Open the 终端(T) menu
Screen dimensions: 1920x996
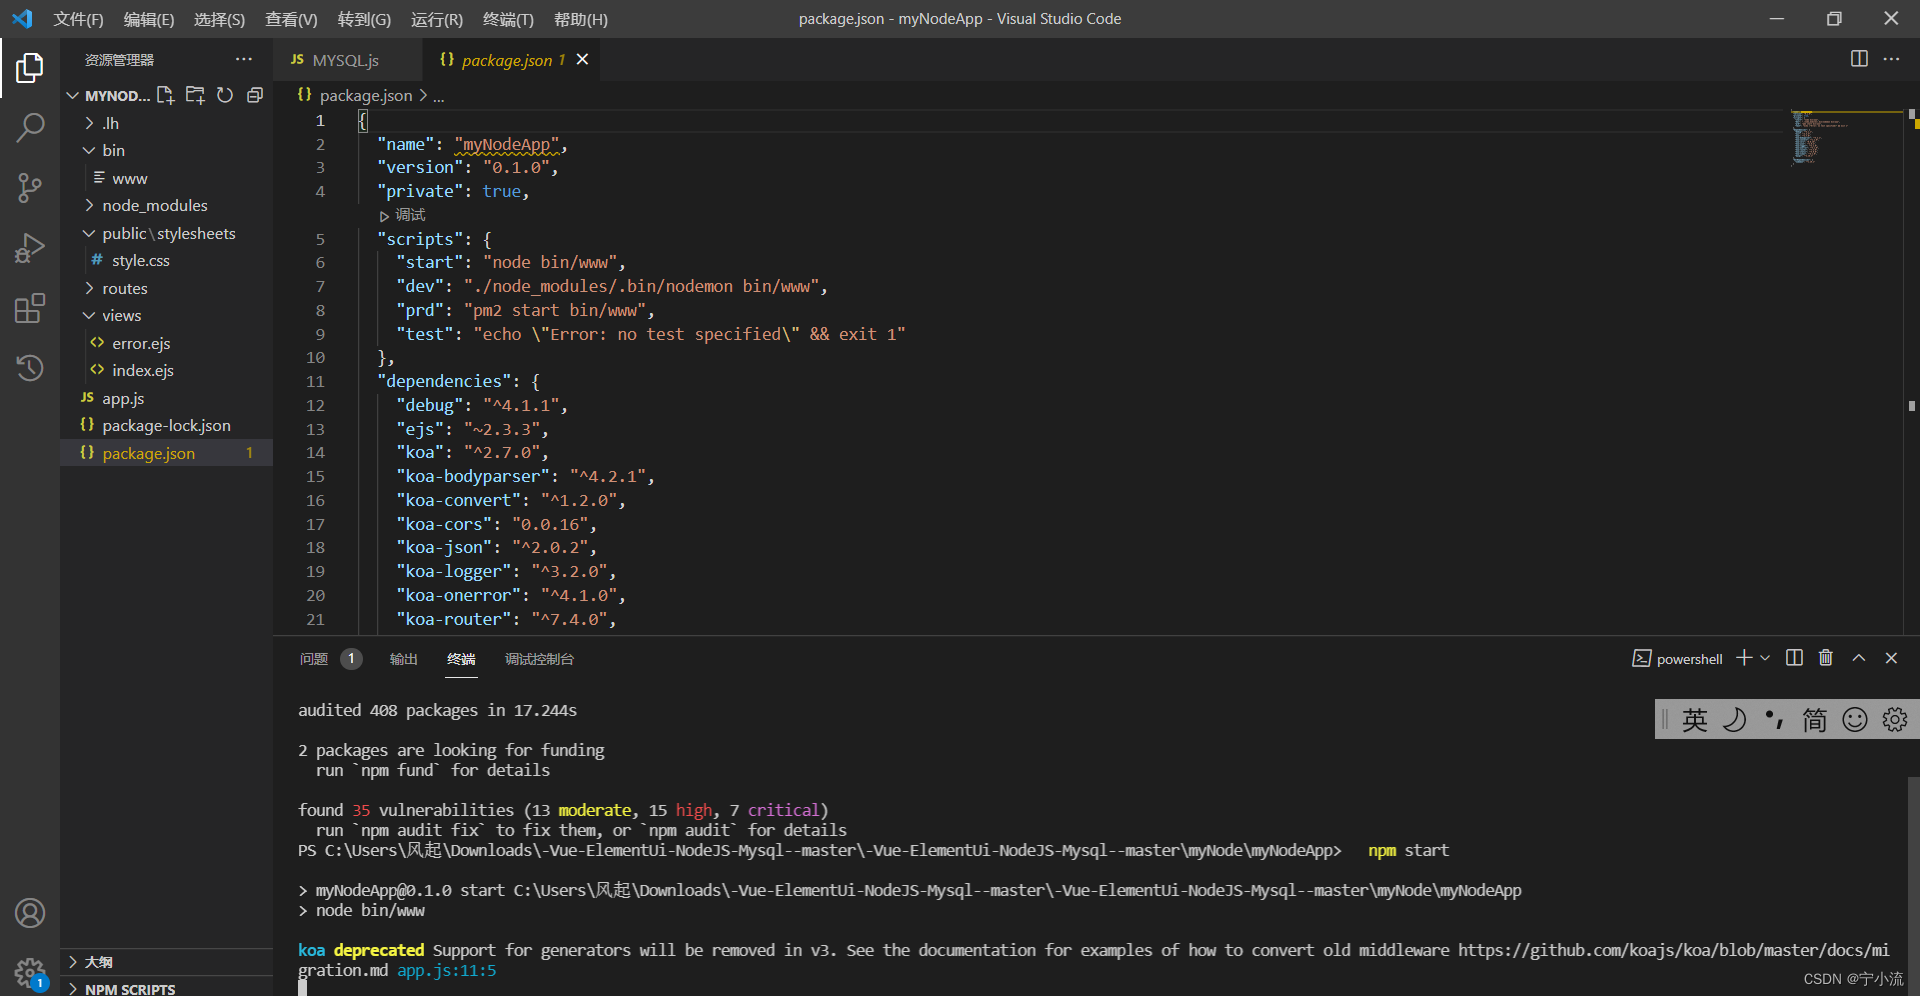(x=508, y=19)
